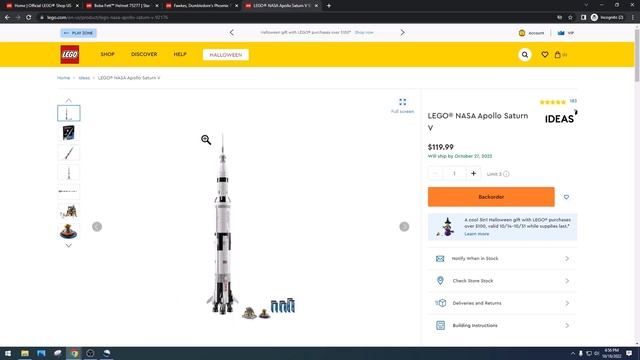The width and height of the screenshot is (640, 360).
Task: Open Chrome from taskbar
Action: tap(74, 353)
